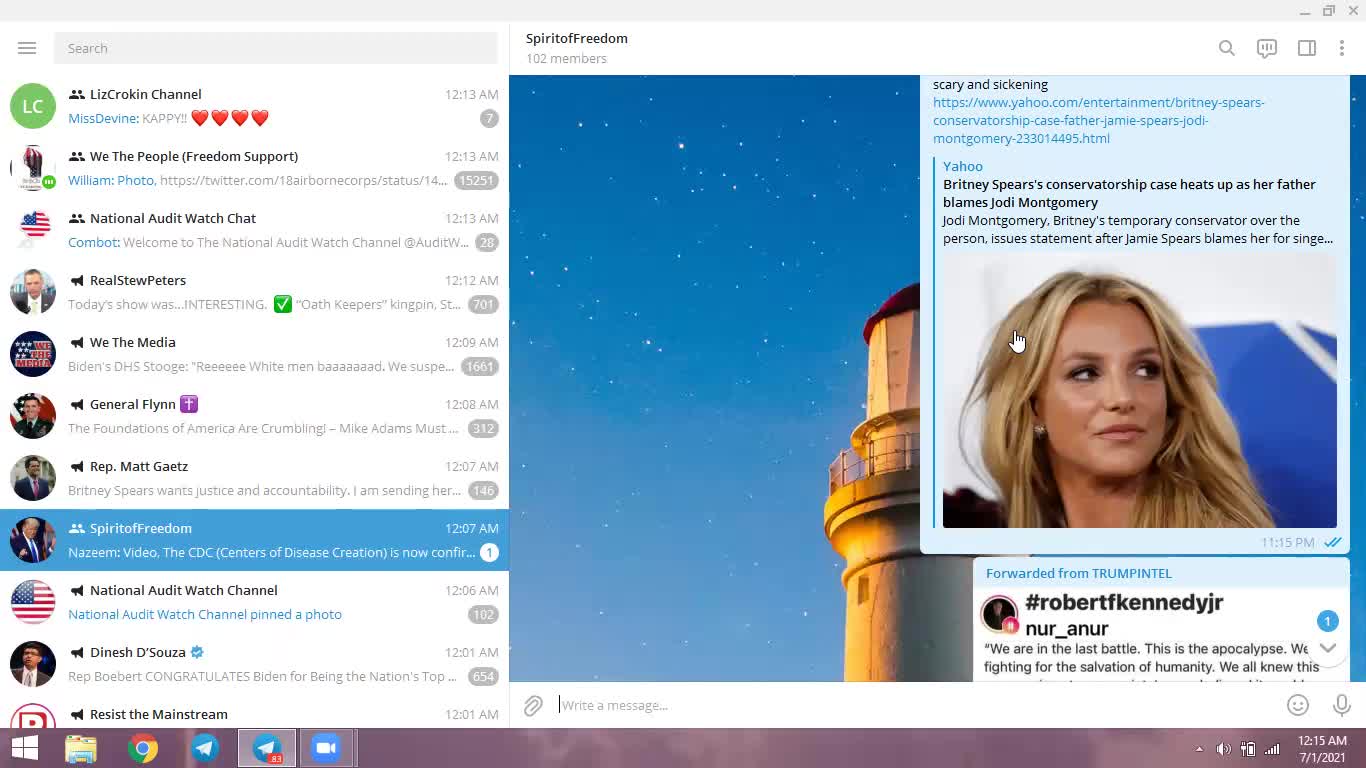Screen dimensions: 1366x768
Task: Open We The People (Freedom Support) chat
Action: point(254,168)
